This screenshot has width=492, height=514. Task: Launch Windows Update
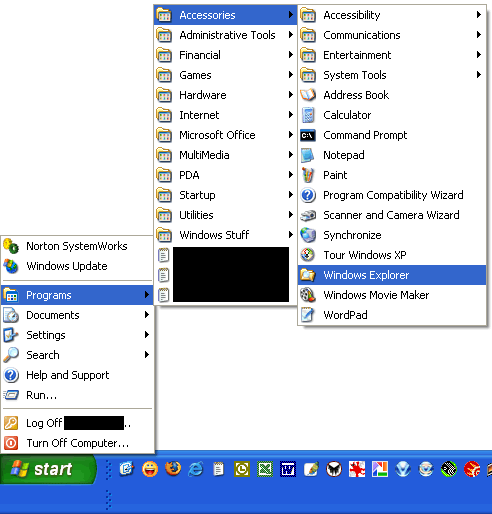77,266
